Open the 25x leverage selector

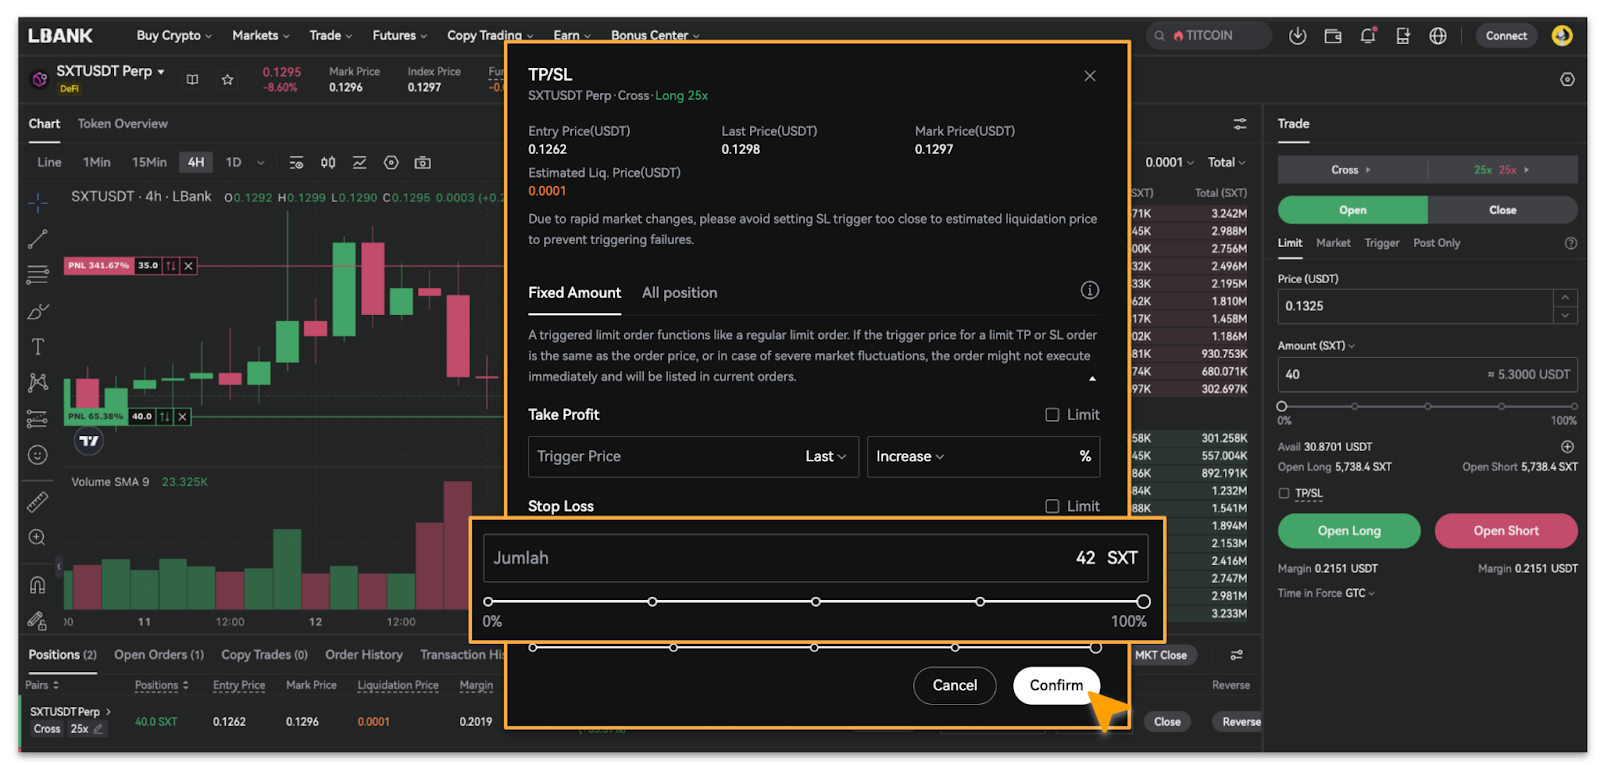[x=1502, y=170]
